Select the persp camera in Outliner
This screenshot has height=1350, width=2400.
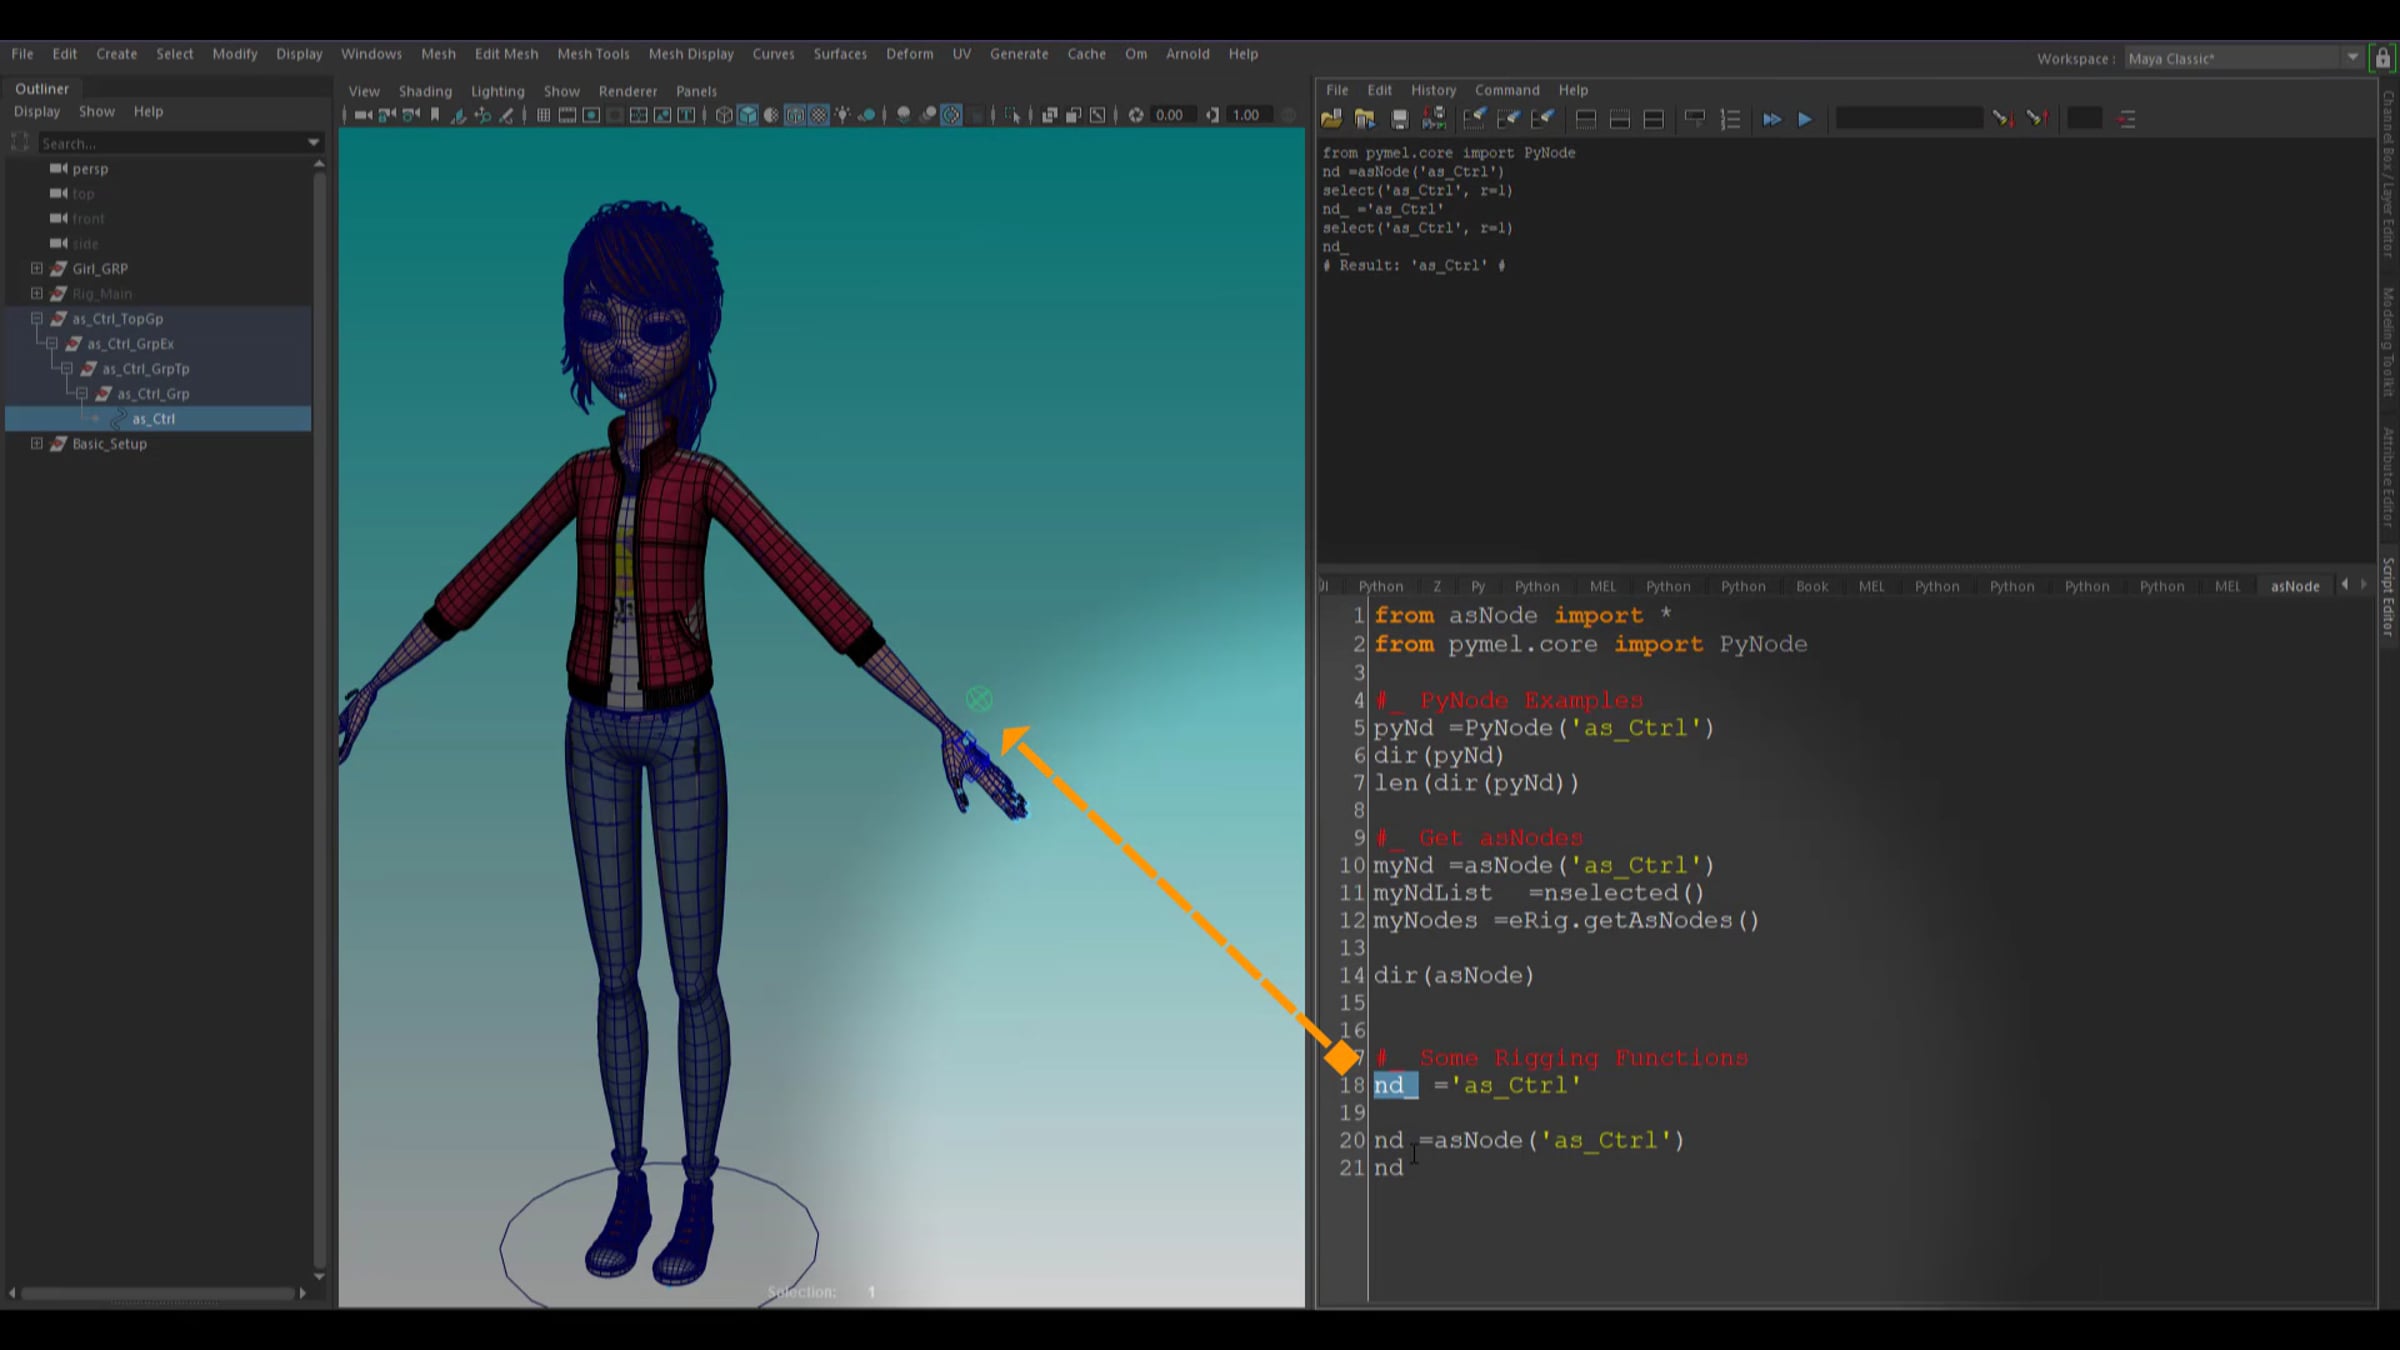pyautogui.click(x=90, y=168)
